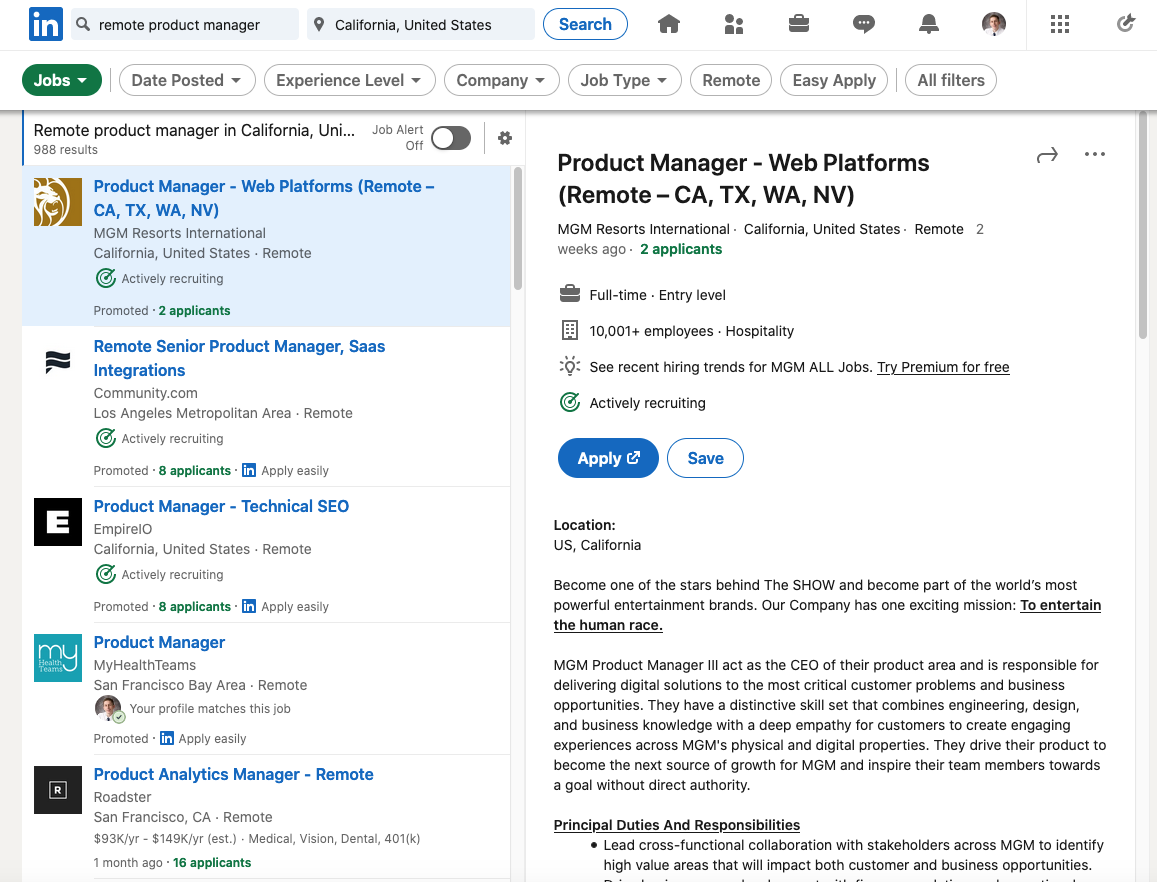Expand the Experience Level filter
Screen dimensions: 1157x882
tap(349, 80)
